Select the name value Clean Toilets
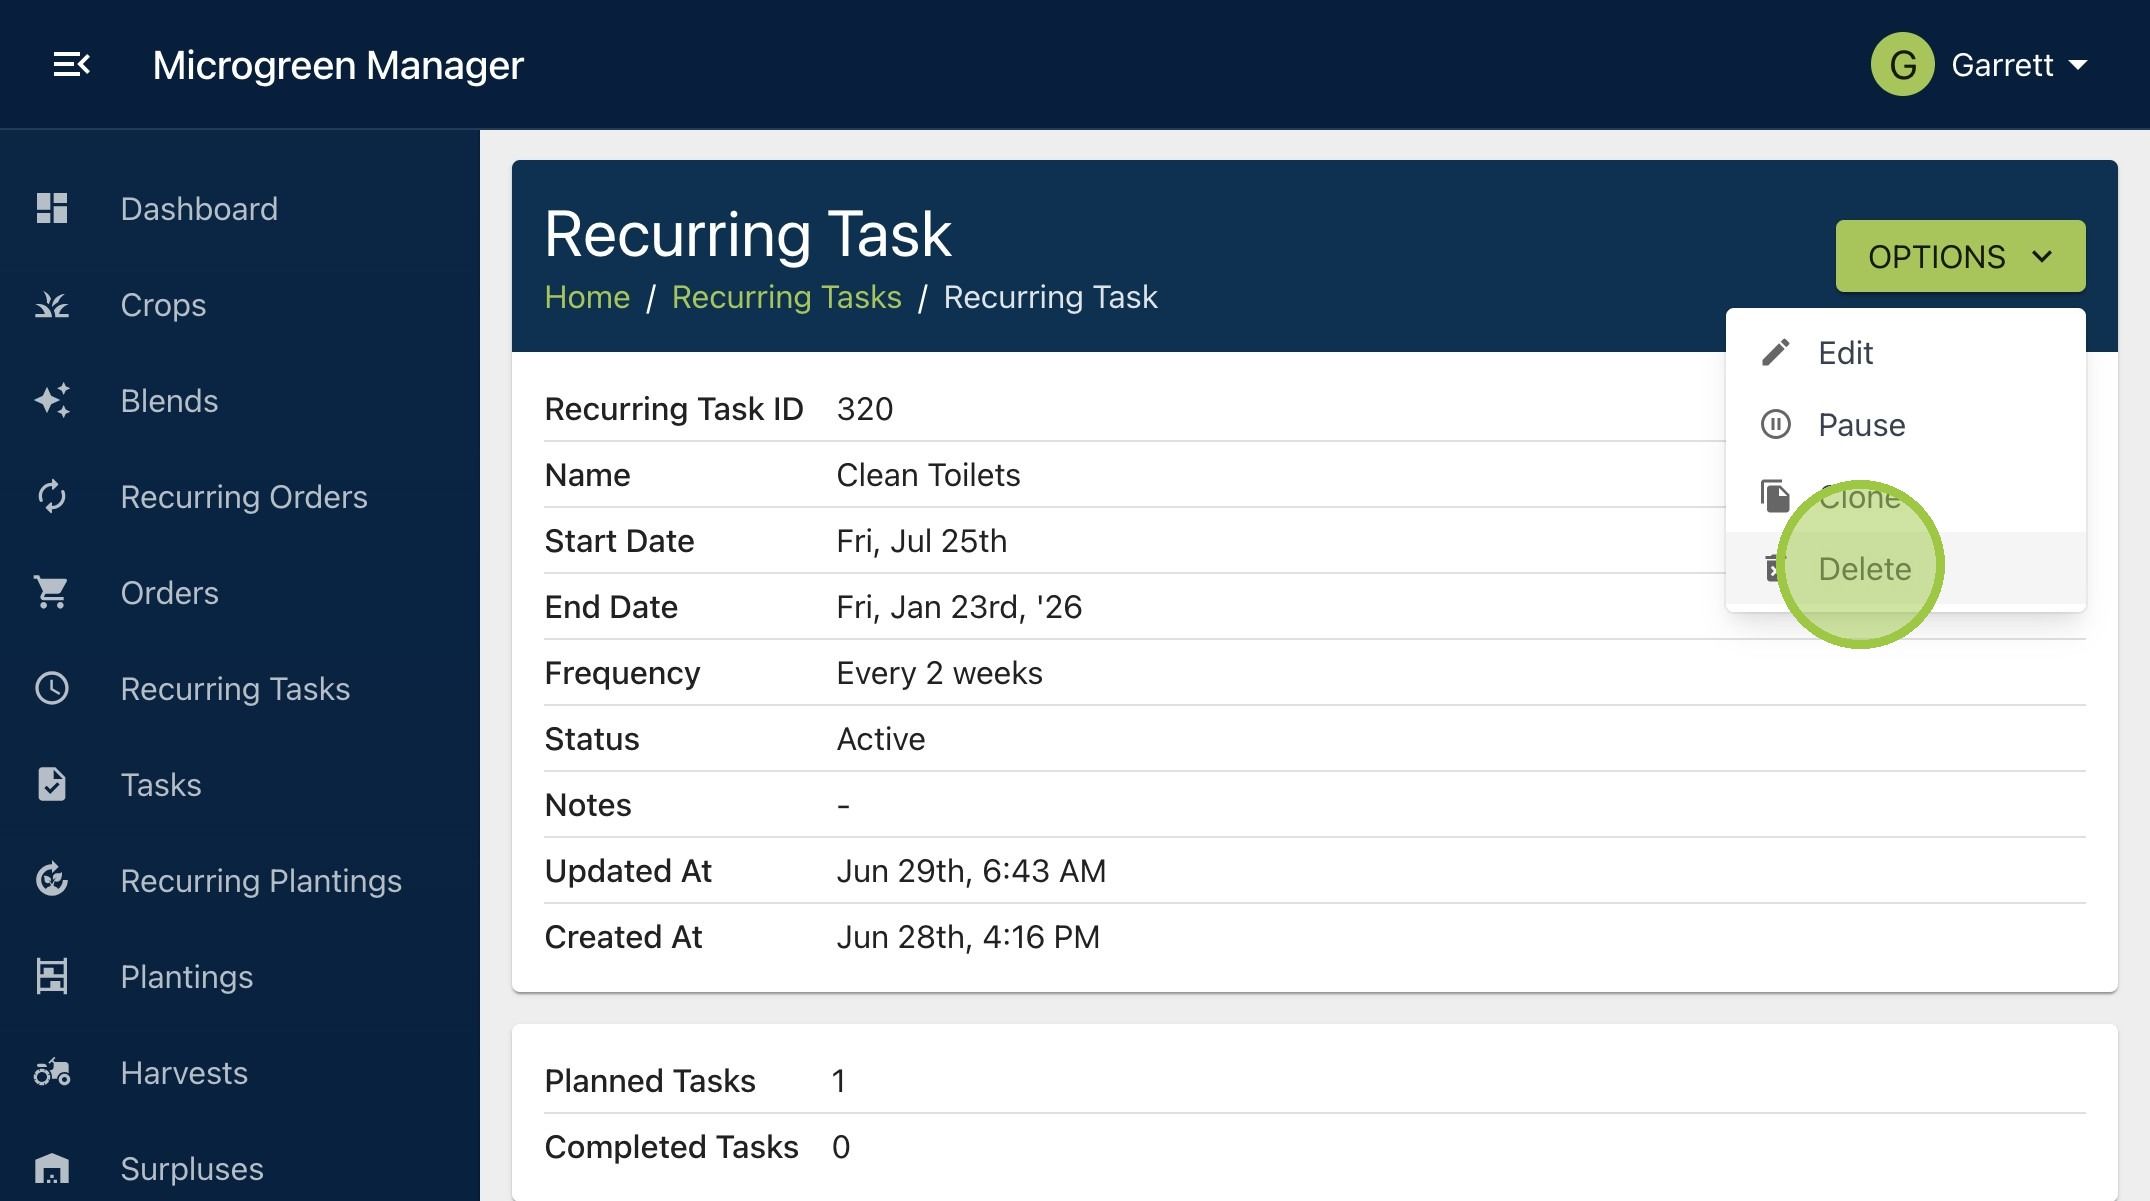The width and height of the screenshot is (2150, 1201). click(x=928, y=475)
